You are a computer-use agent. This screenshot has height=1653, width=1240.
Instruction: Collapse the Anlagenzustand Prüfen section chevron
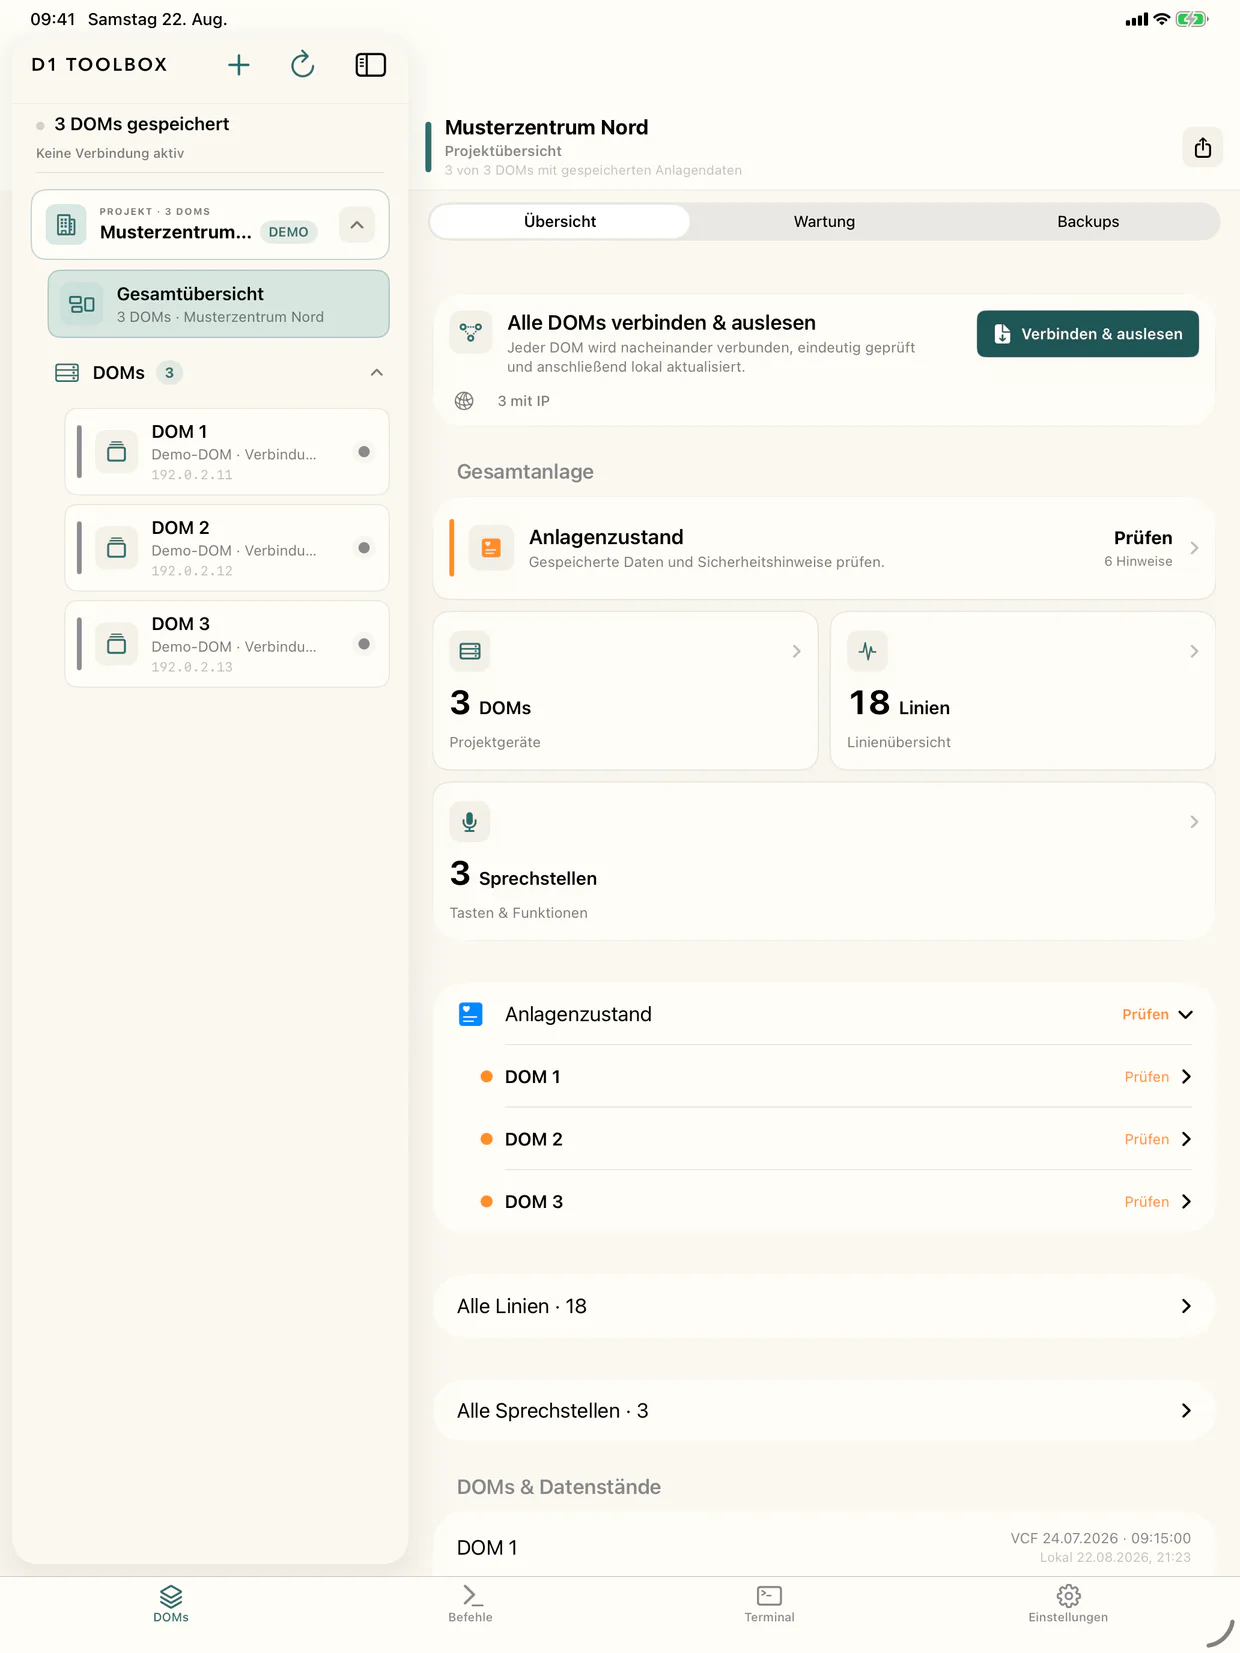[1186, 1014]
